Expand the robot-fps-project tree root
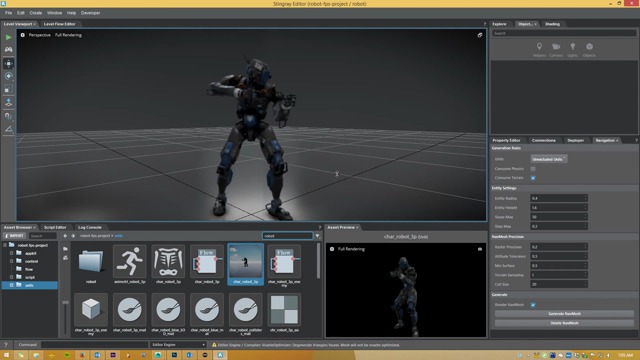Viewport: 640px width, 360px height. 5,245
